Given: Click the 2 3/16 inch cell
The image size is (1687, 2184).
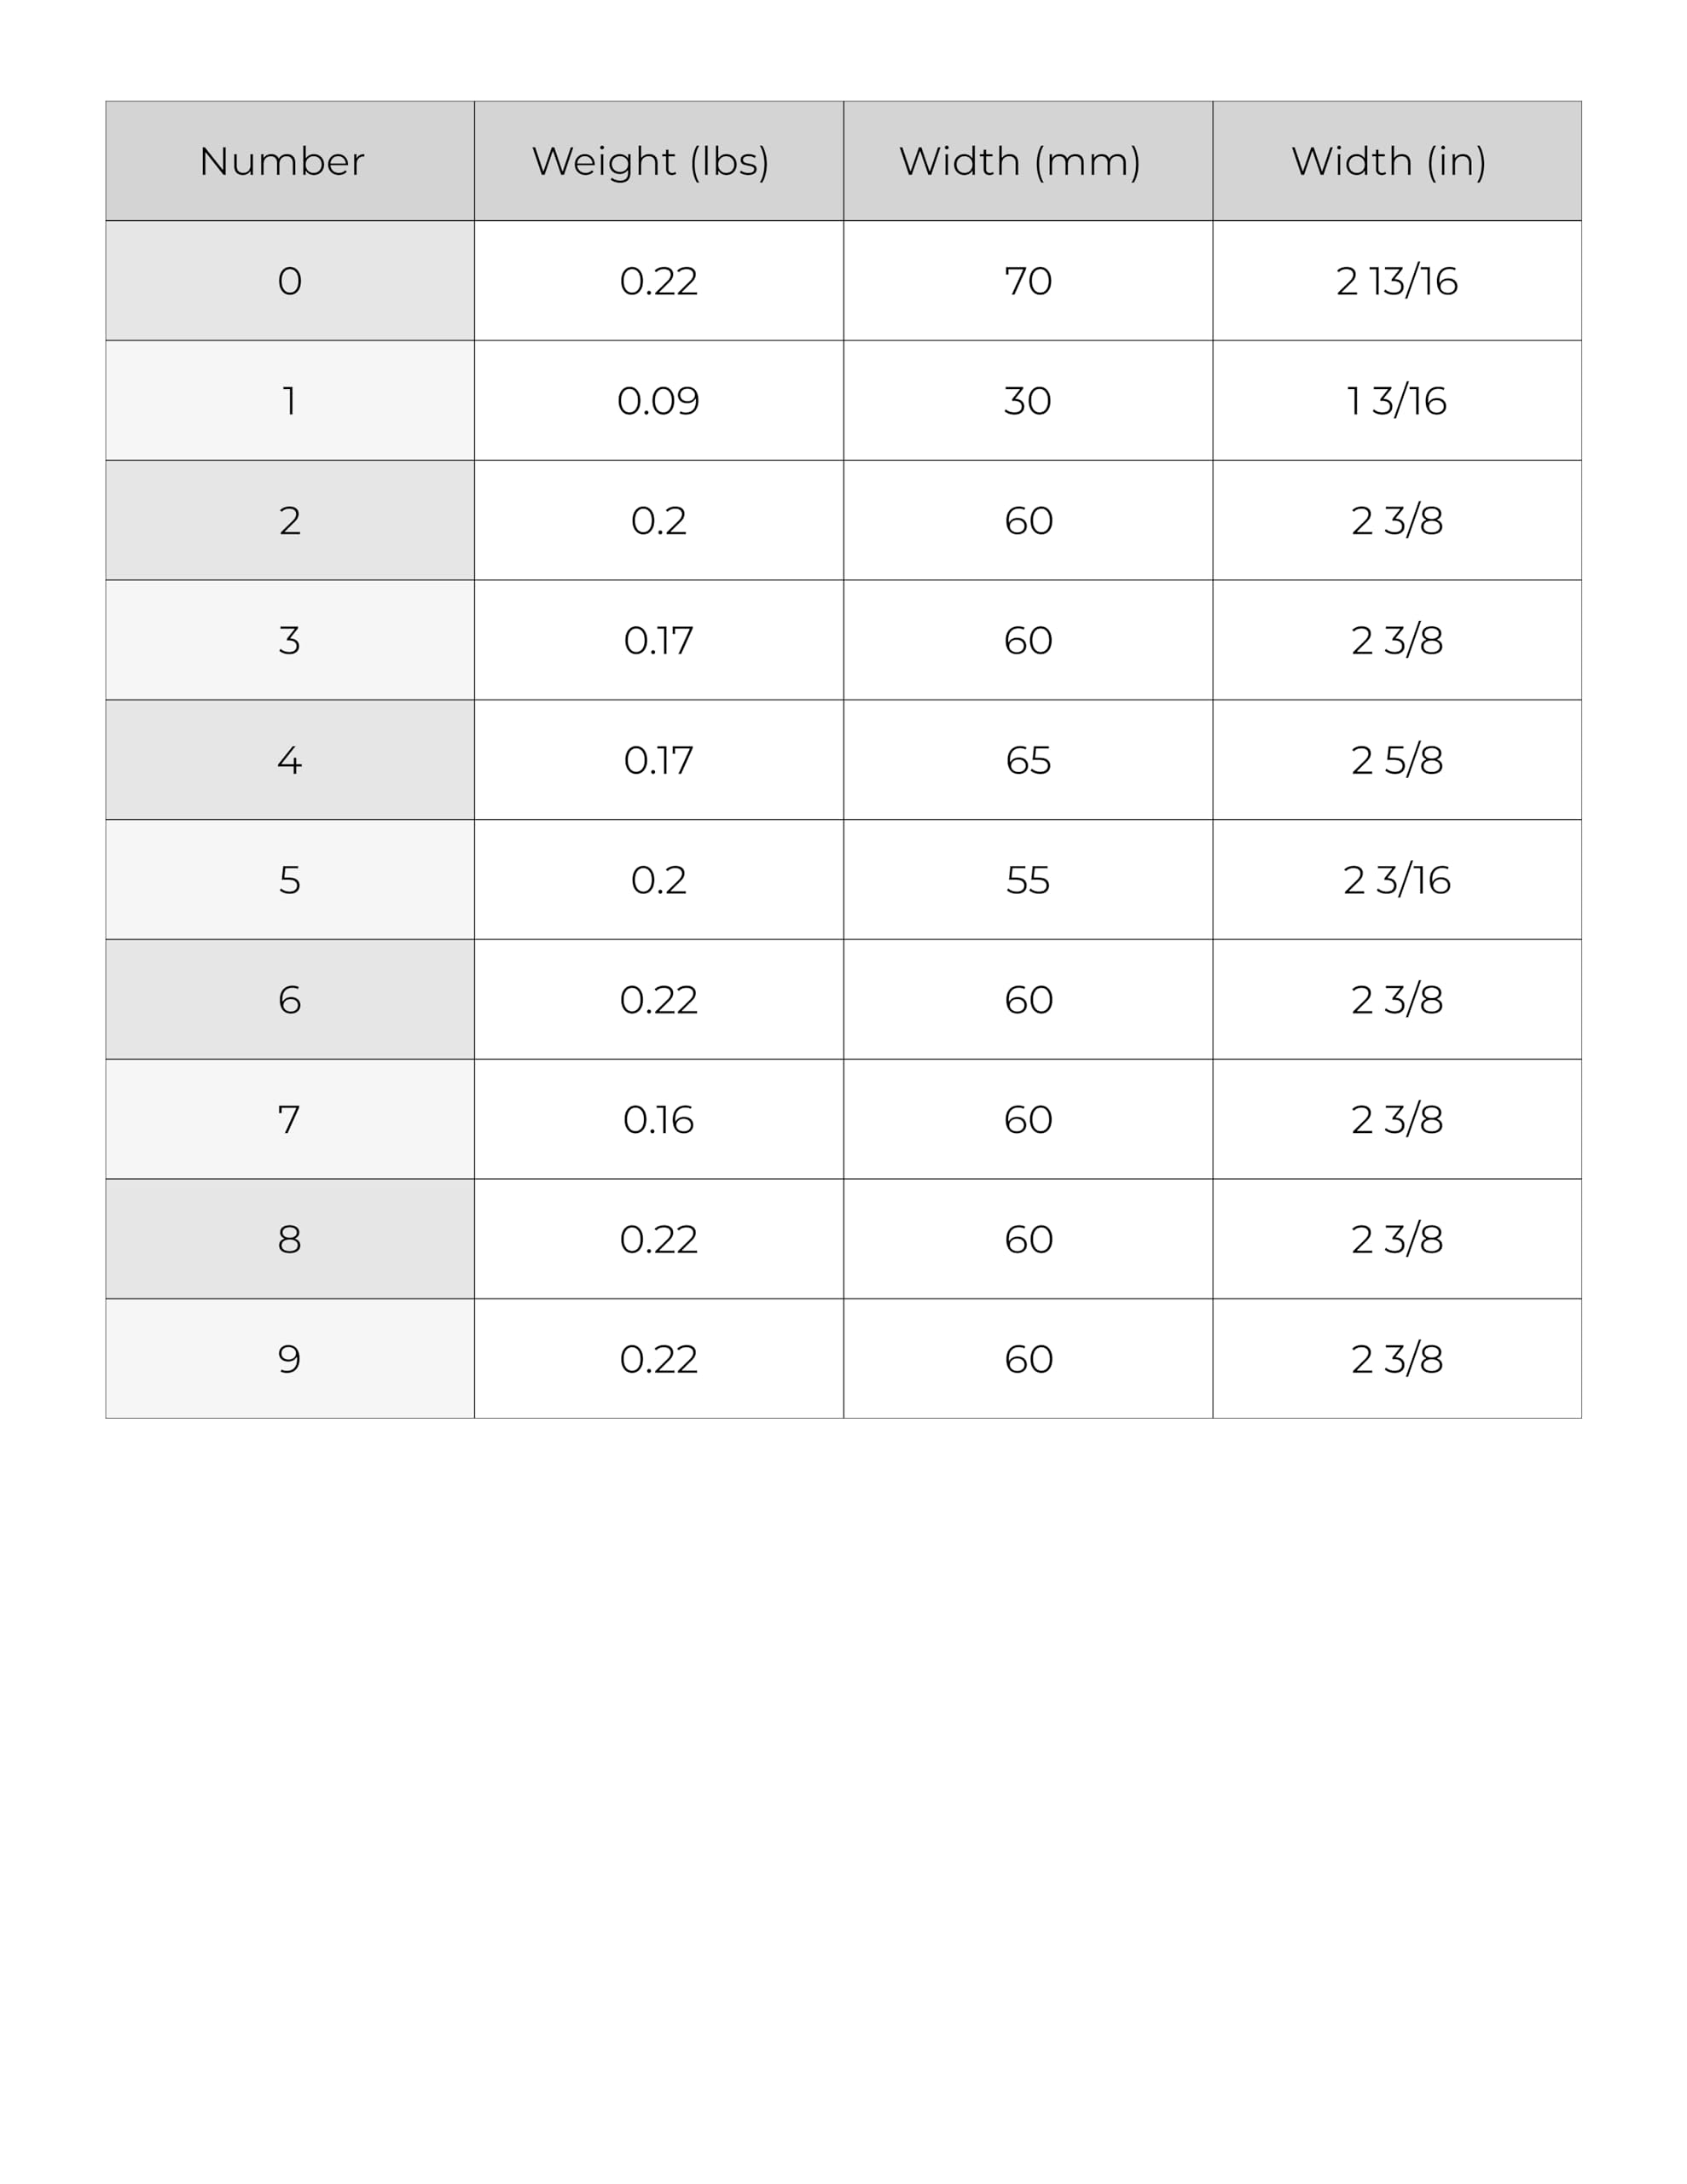Looking at the screenshot, I should pos(1396,880).
